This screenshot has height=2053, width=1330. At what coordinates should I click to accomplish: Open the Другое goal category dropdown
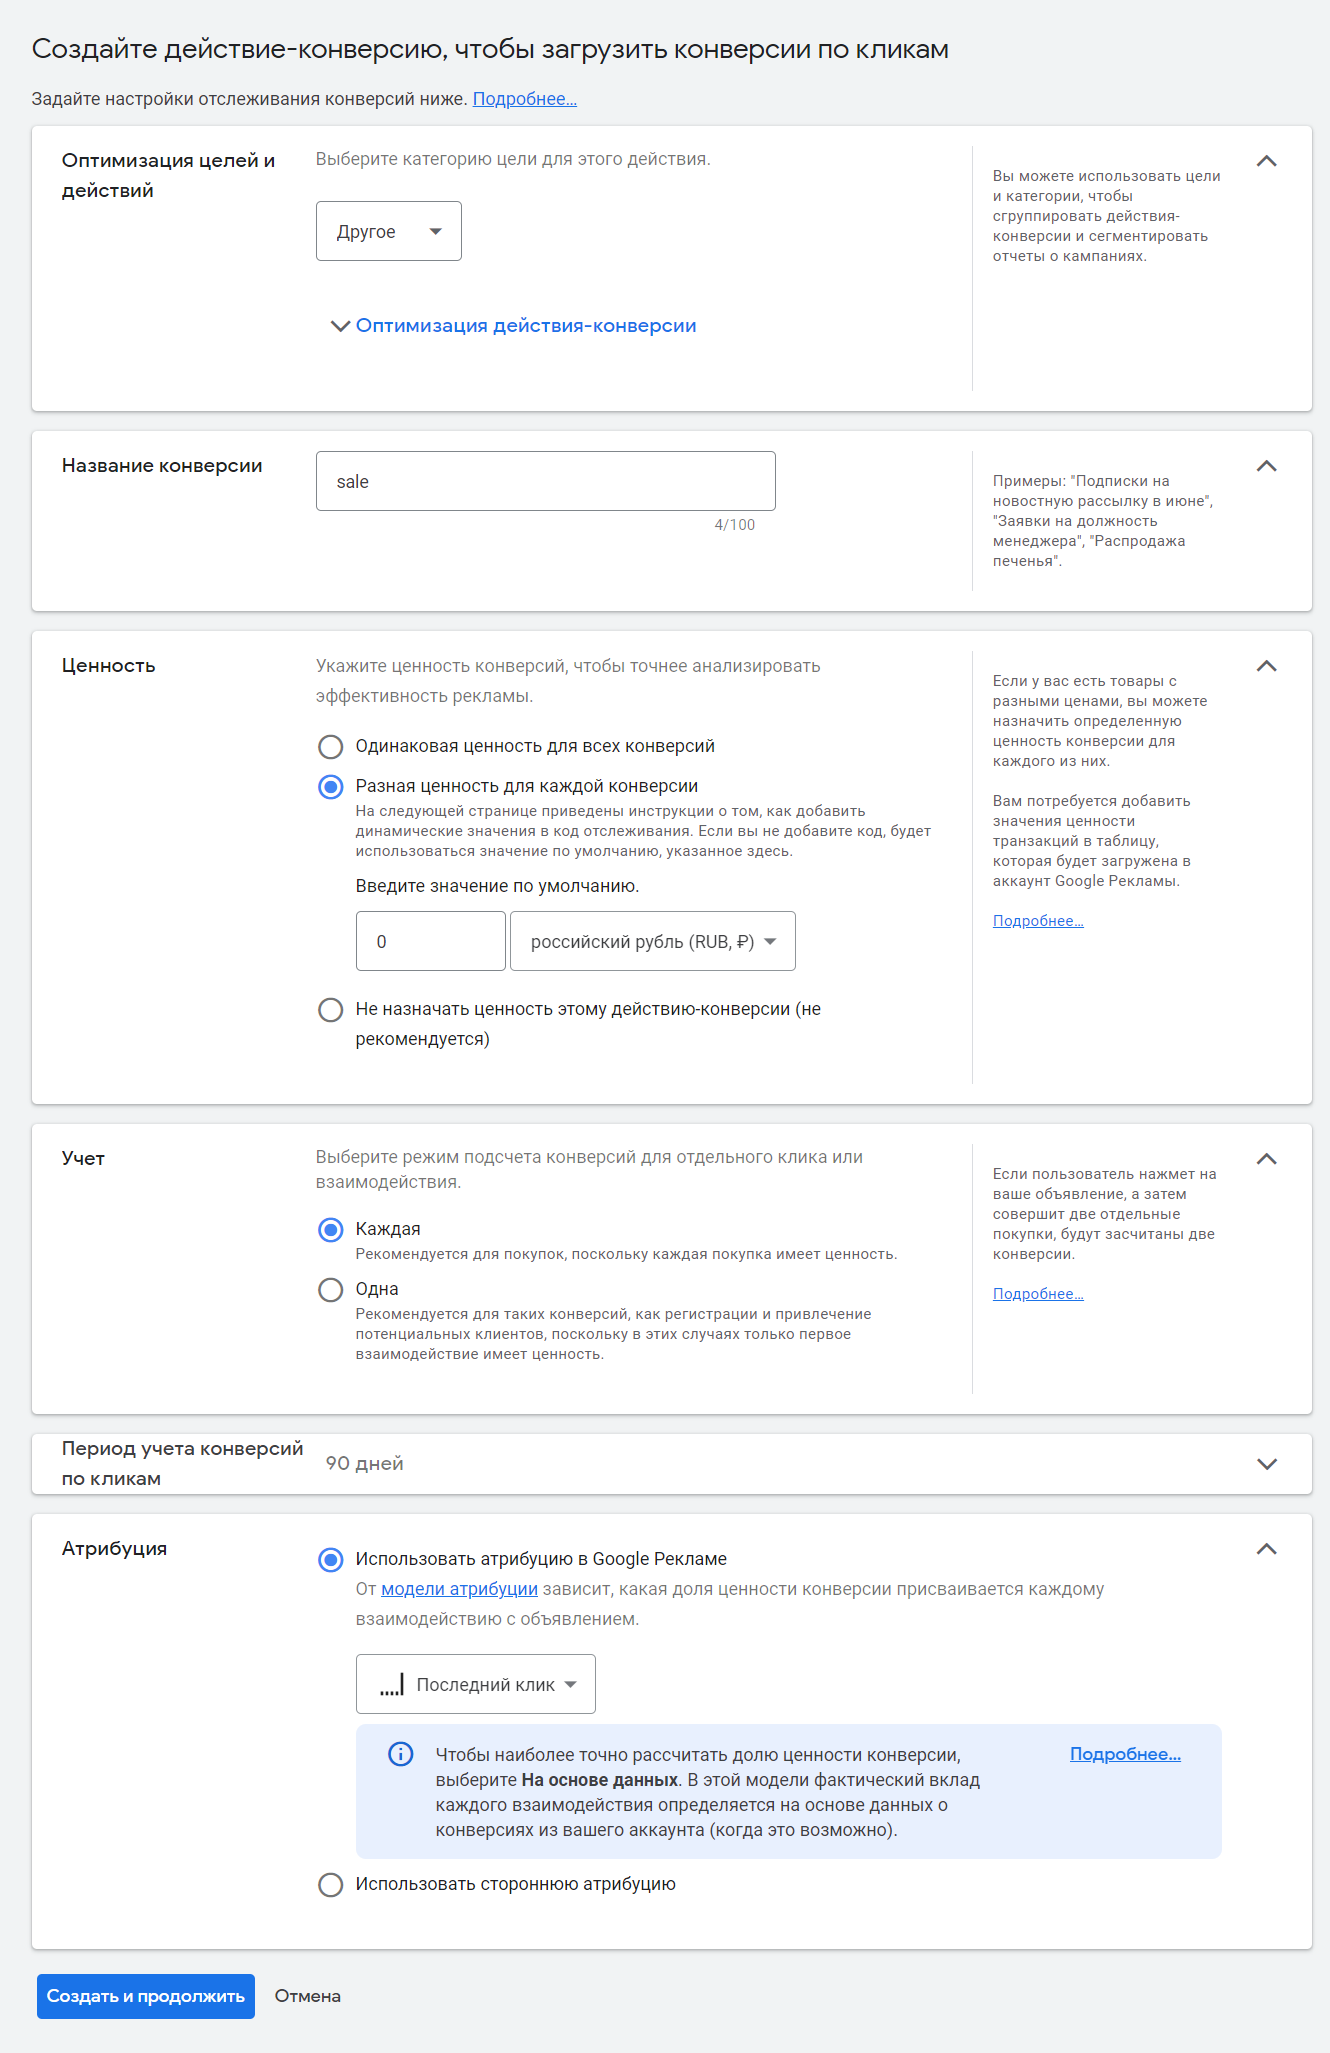coord(388,231)
